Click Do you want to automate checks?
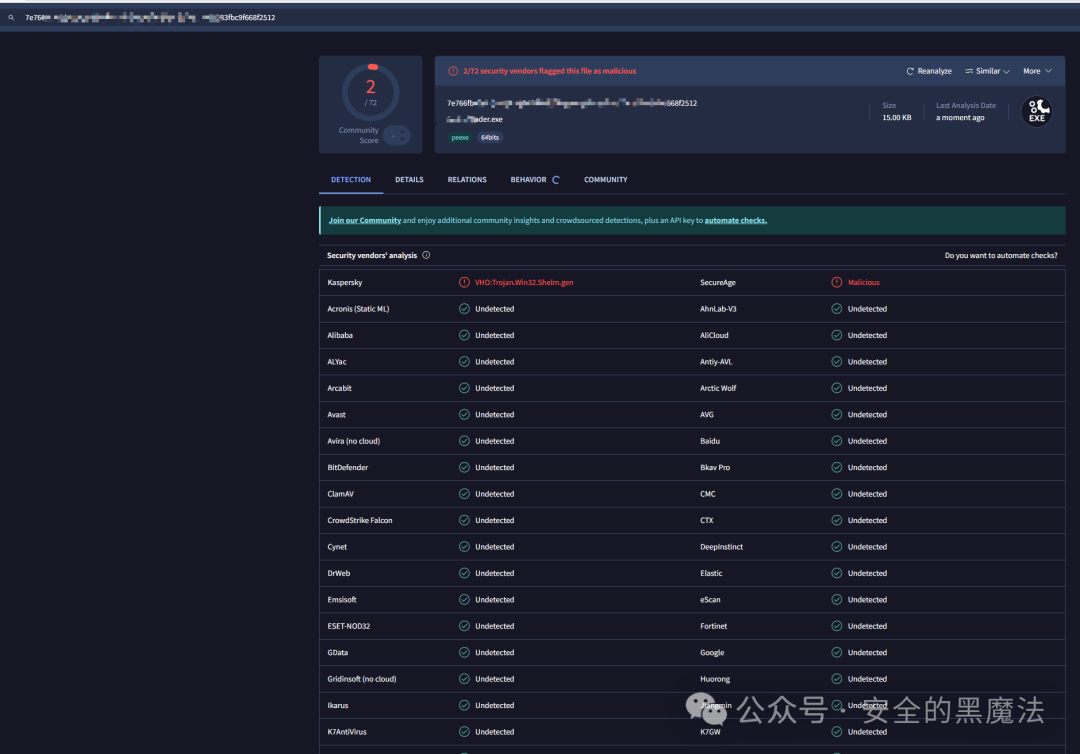 tap(1001, 255)
